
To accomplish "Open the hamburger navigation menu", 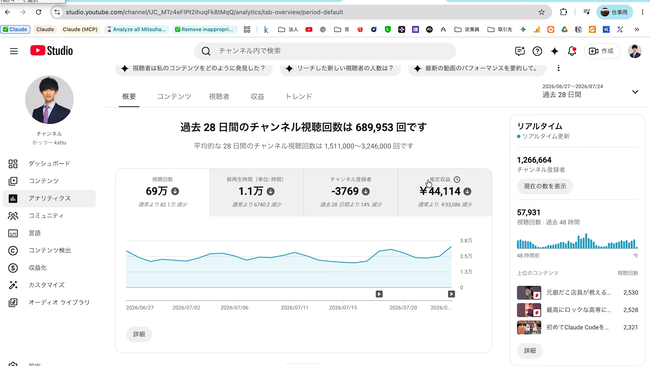I will coord(14,51).
